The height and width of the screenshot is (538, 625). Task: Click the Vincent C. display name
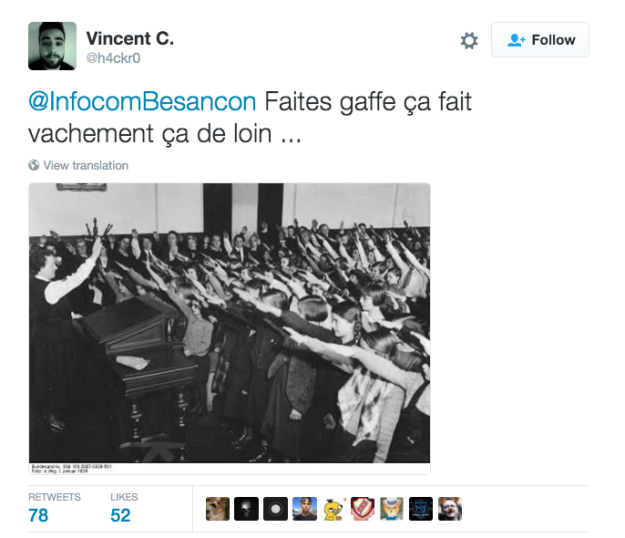coord(130,39)
